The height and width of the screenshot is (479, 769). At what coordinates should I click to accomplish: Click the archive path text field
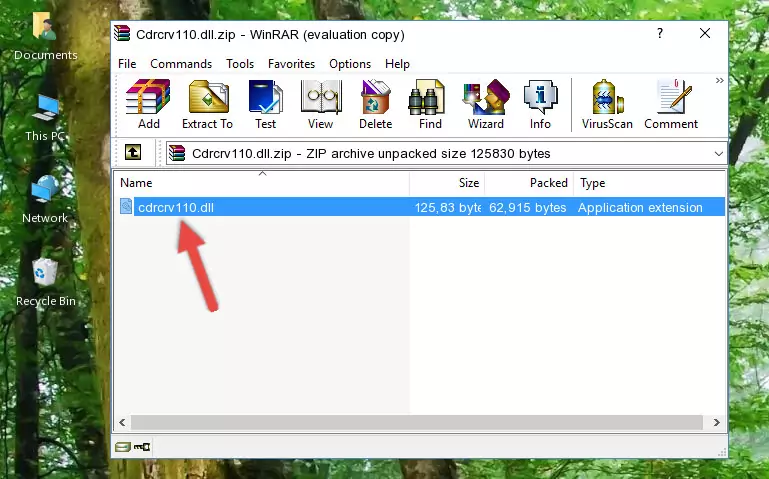pos(446,153)
